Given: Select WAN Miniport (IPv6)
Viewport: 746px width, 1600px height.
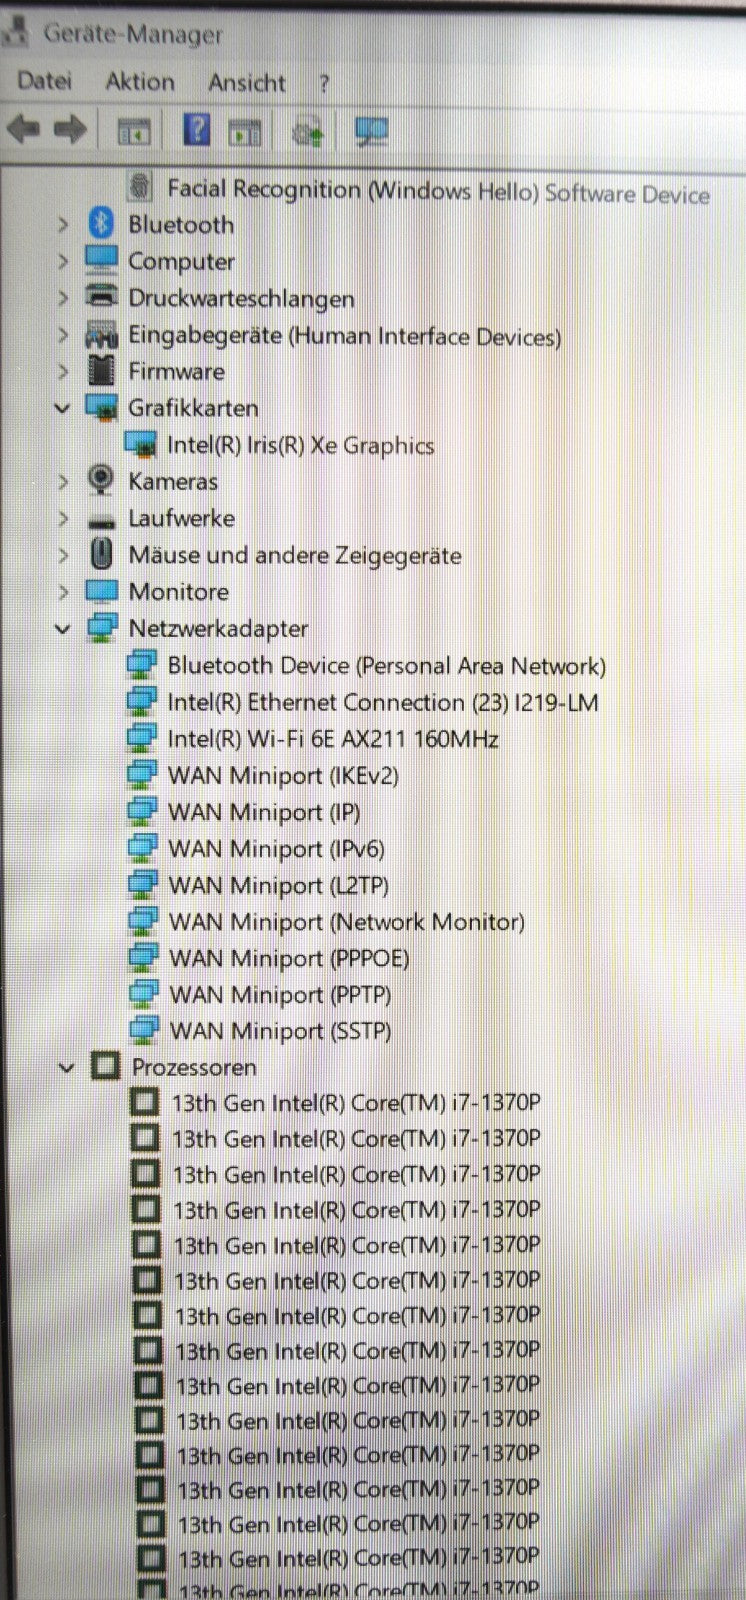Looking at the screenshot, I should (x=277, y=848).
